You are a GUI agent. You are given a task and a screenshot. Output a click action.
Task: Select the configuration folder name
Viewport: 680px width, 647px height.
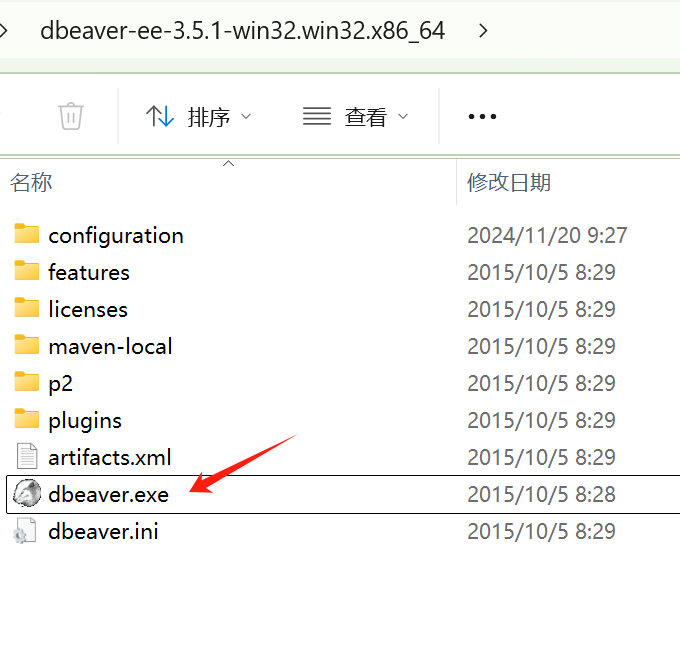[x=116, y=236]
